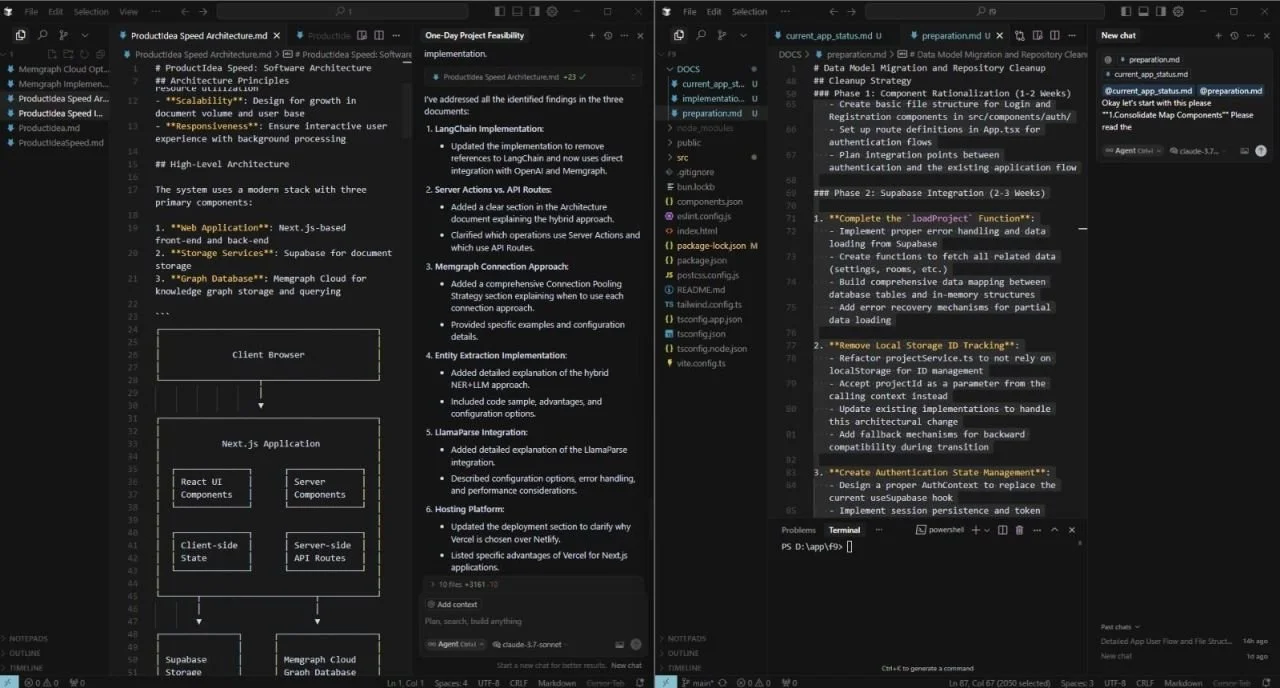Screen dimensions: 1280x688
Task: Switch to current_app_status.md tab
Action: click(828, 35)
